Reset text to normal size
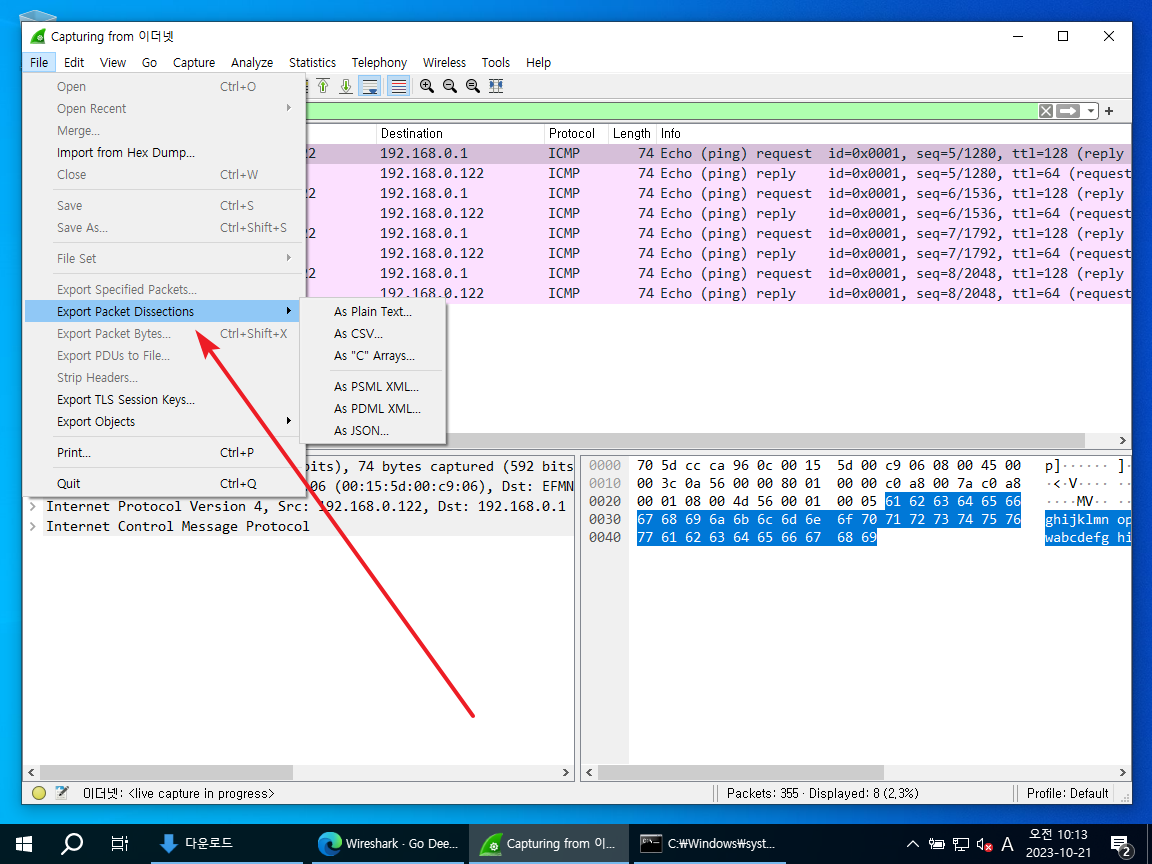This screenshot has height=864, width=1152. point(473,86)
